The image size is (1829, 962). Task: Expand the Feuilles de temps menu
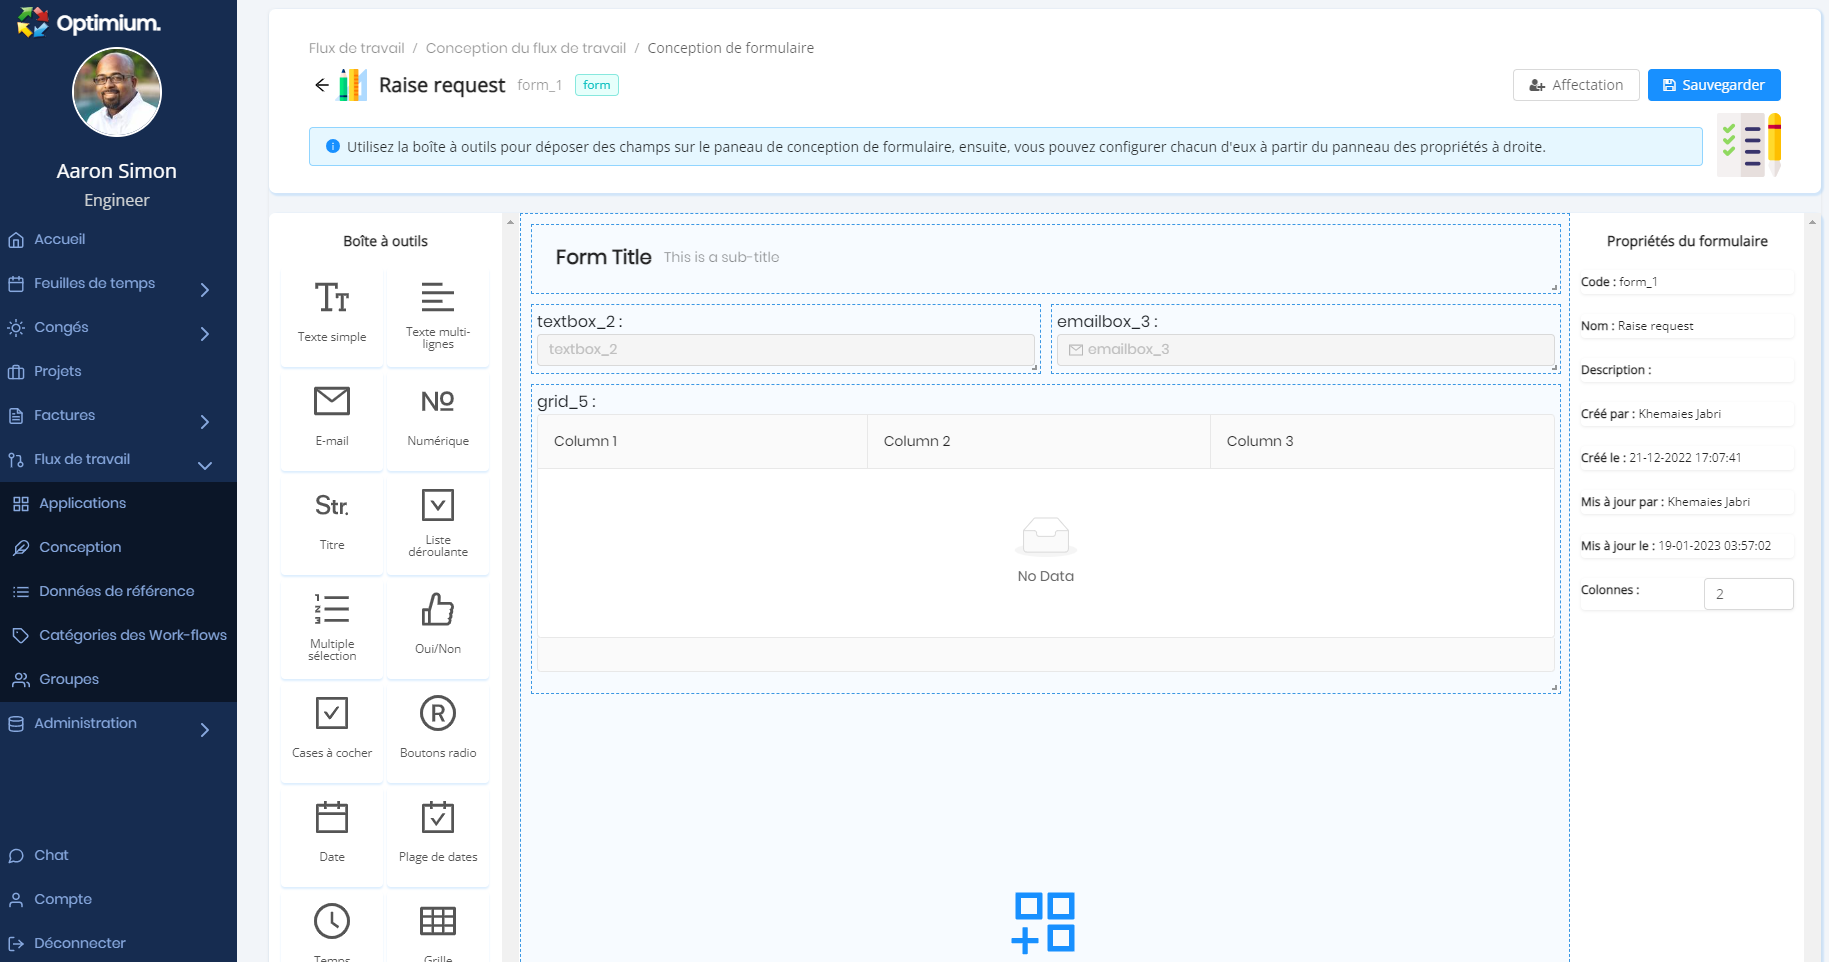204,290
